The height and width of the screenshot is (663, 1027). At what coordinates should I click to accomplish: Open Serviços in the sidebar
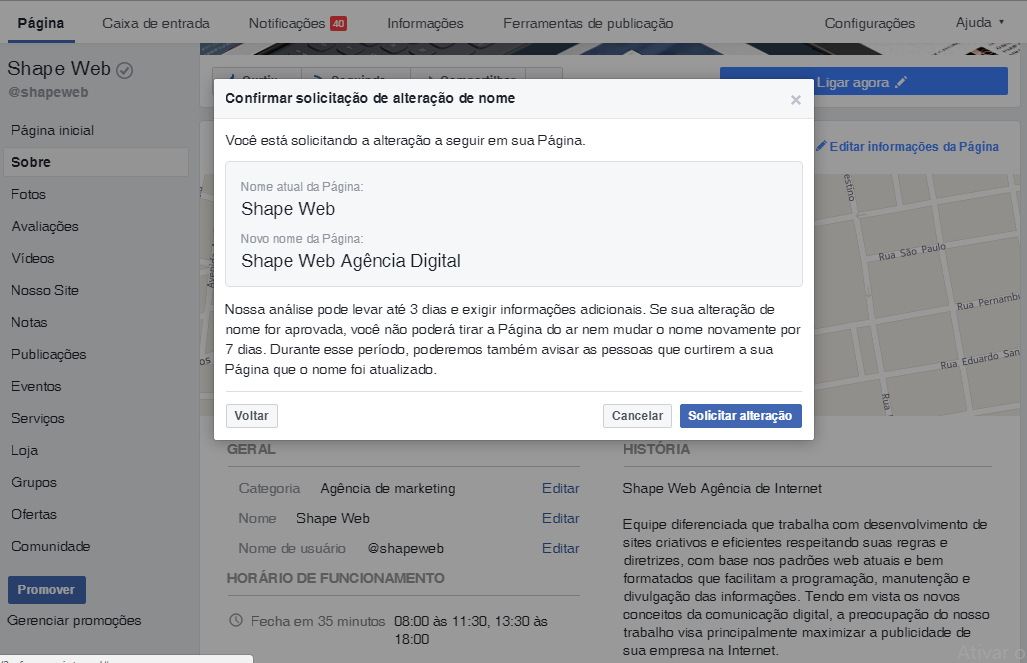[37, 419]
